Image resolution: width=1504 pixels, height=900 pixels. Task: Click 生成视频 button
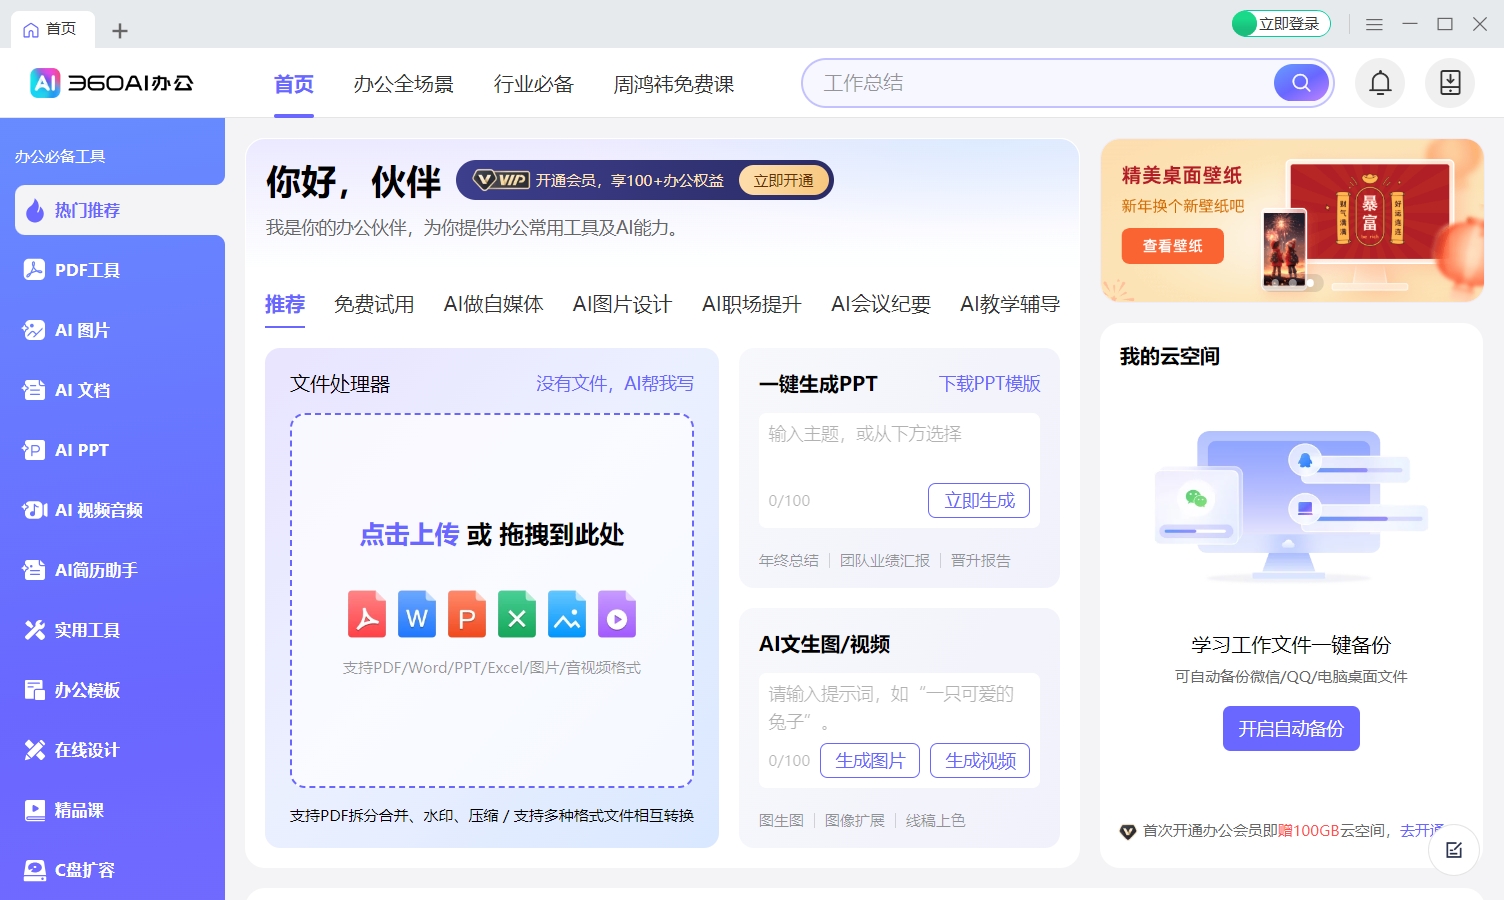pyautogui.click(x=980, y=760)
